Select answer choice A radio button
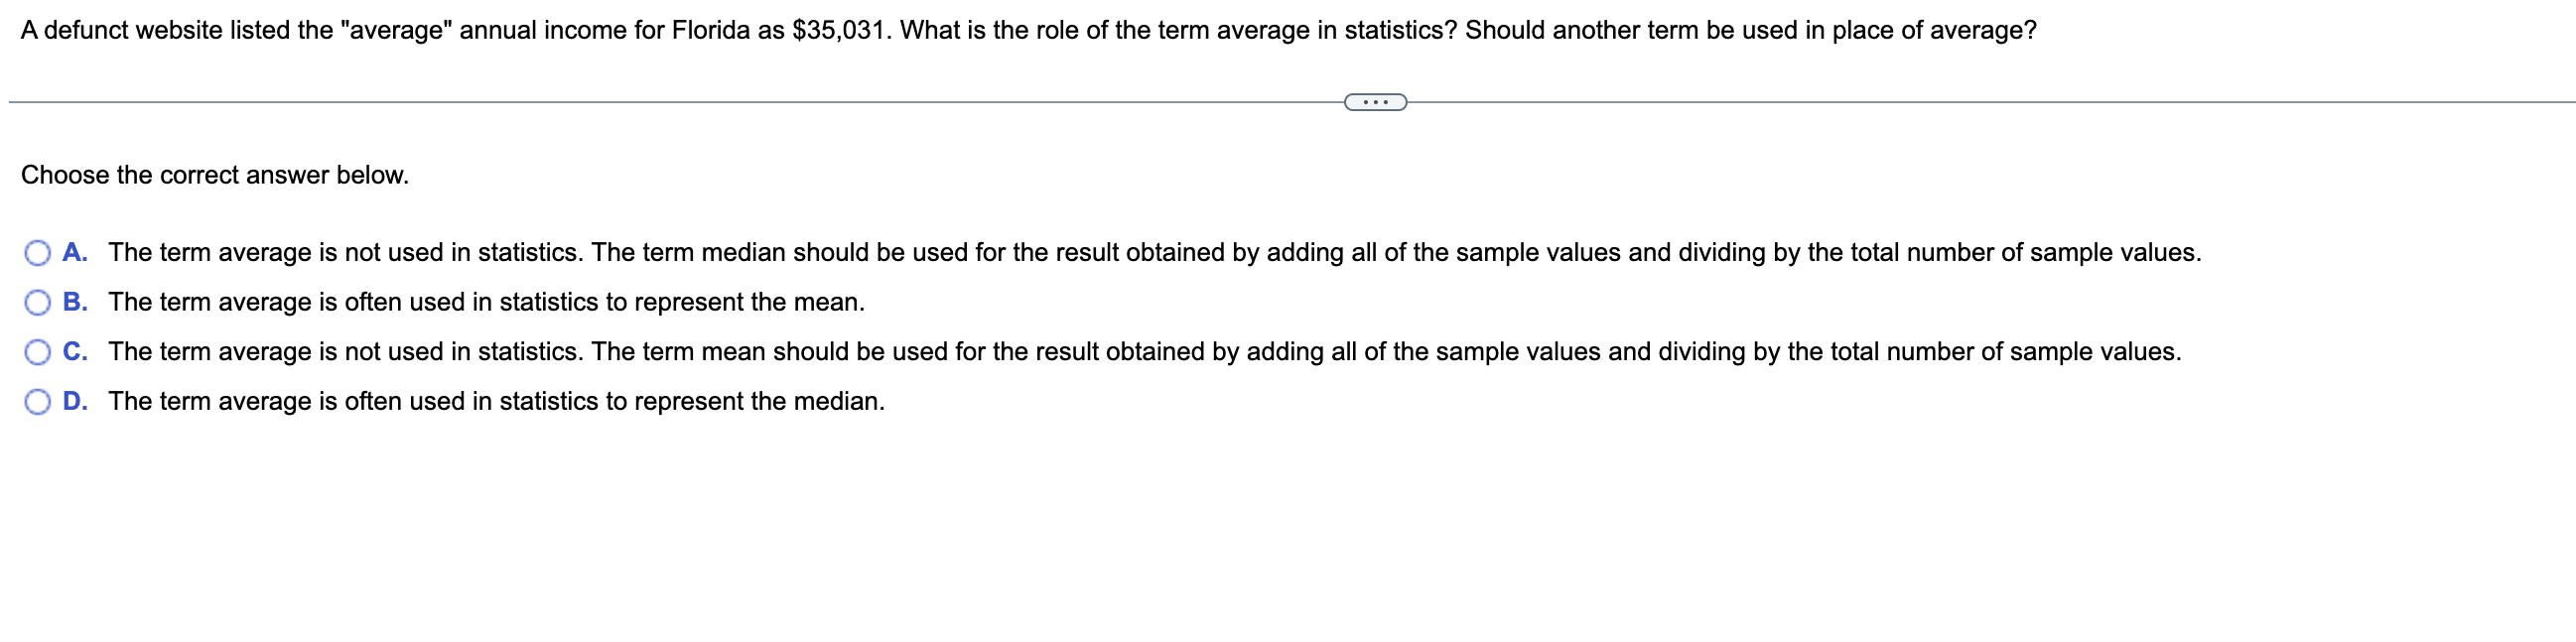 pyautogui.click(x=37, y=254)
